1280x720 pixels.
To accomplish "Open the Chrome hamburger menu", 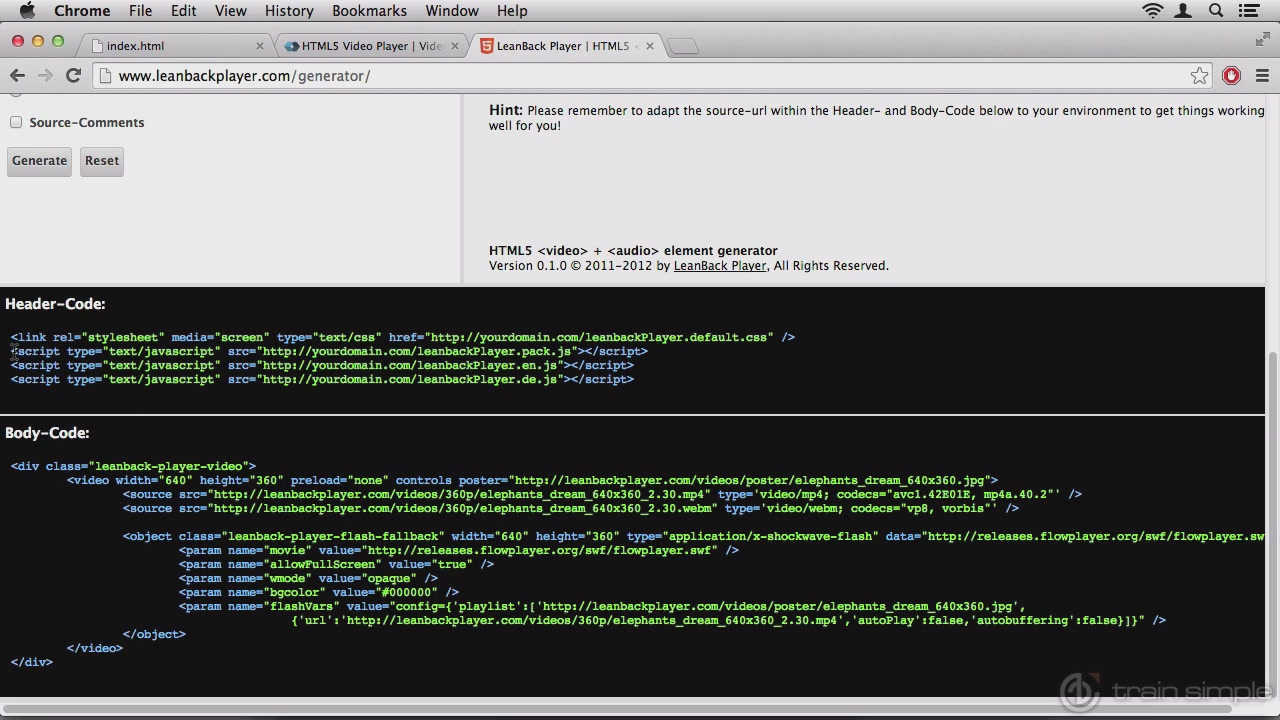I will pos(1262,76).
